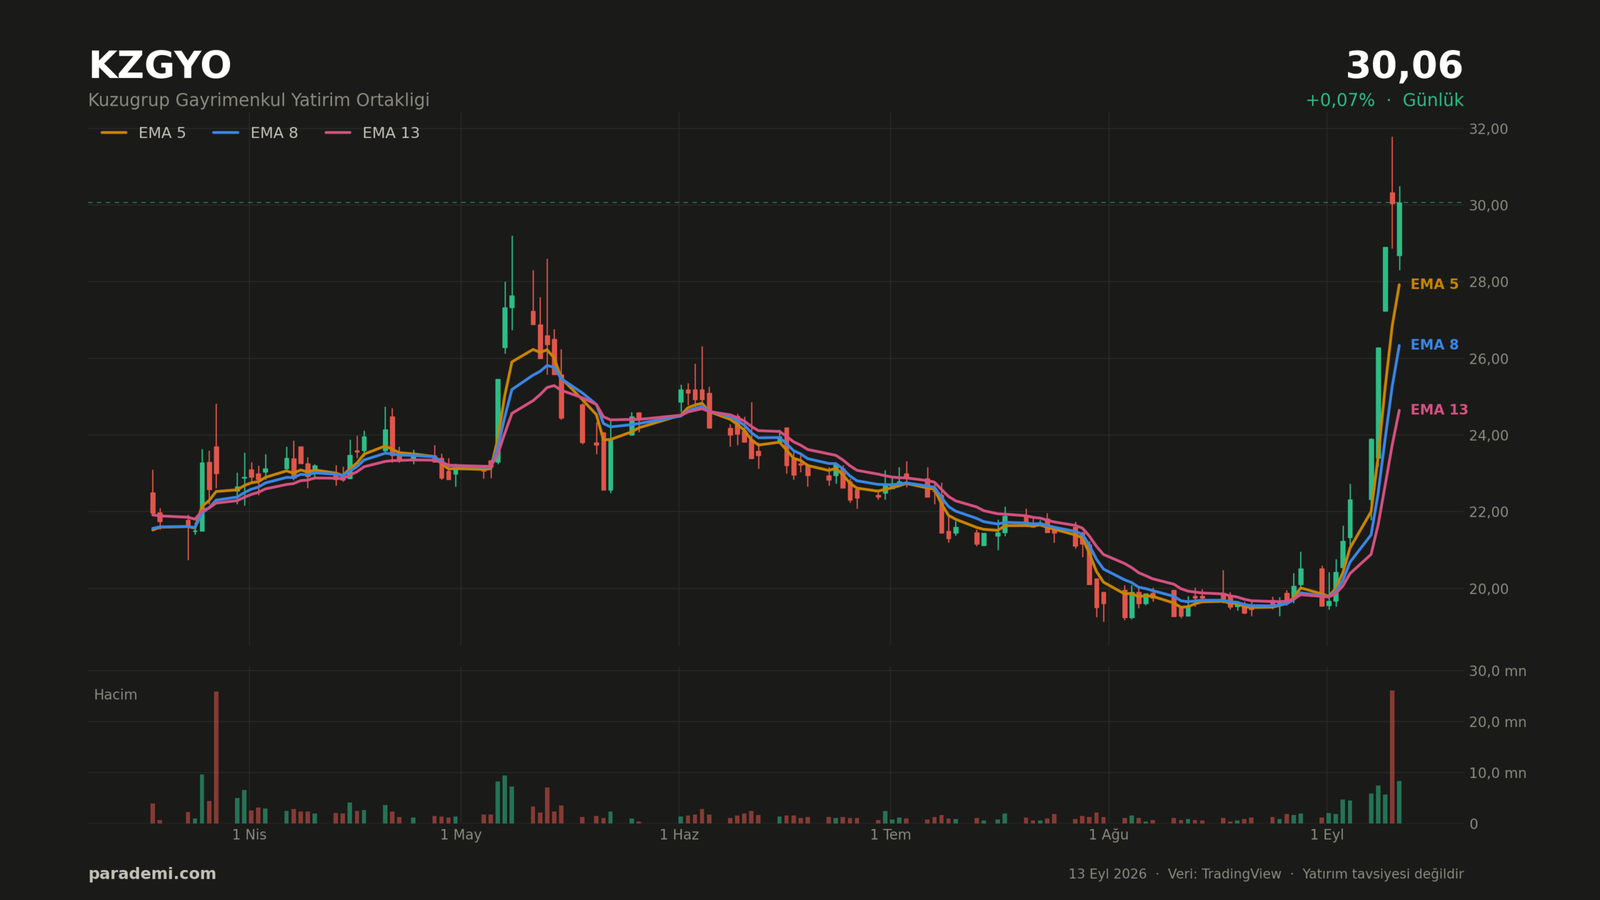The height and width of the screenshot is (900, 1600).
Task: Click the pink EMA 13 end-of-line label
Action: (x=1439, y=410)
